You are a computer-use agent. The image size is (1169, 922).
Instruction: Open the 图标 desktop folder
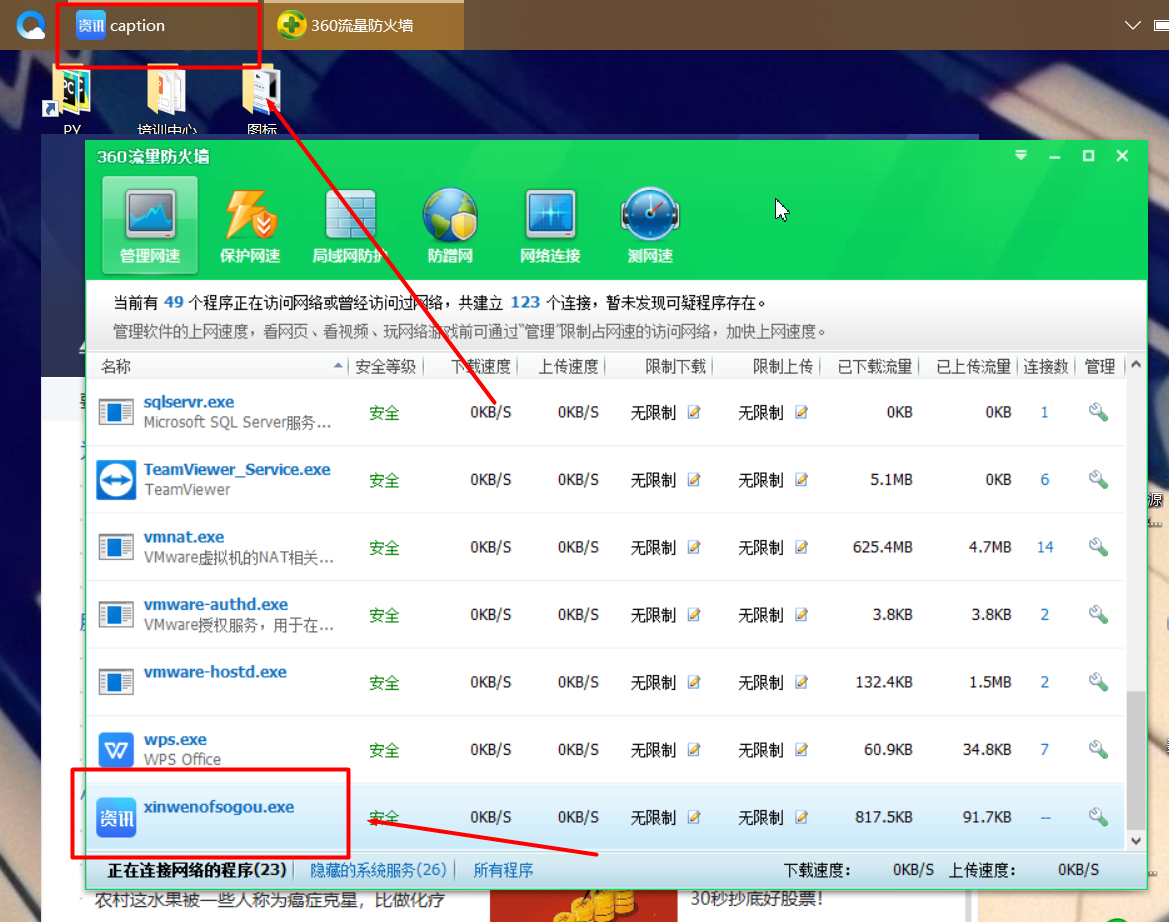click(262, 100)
